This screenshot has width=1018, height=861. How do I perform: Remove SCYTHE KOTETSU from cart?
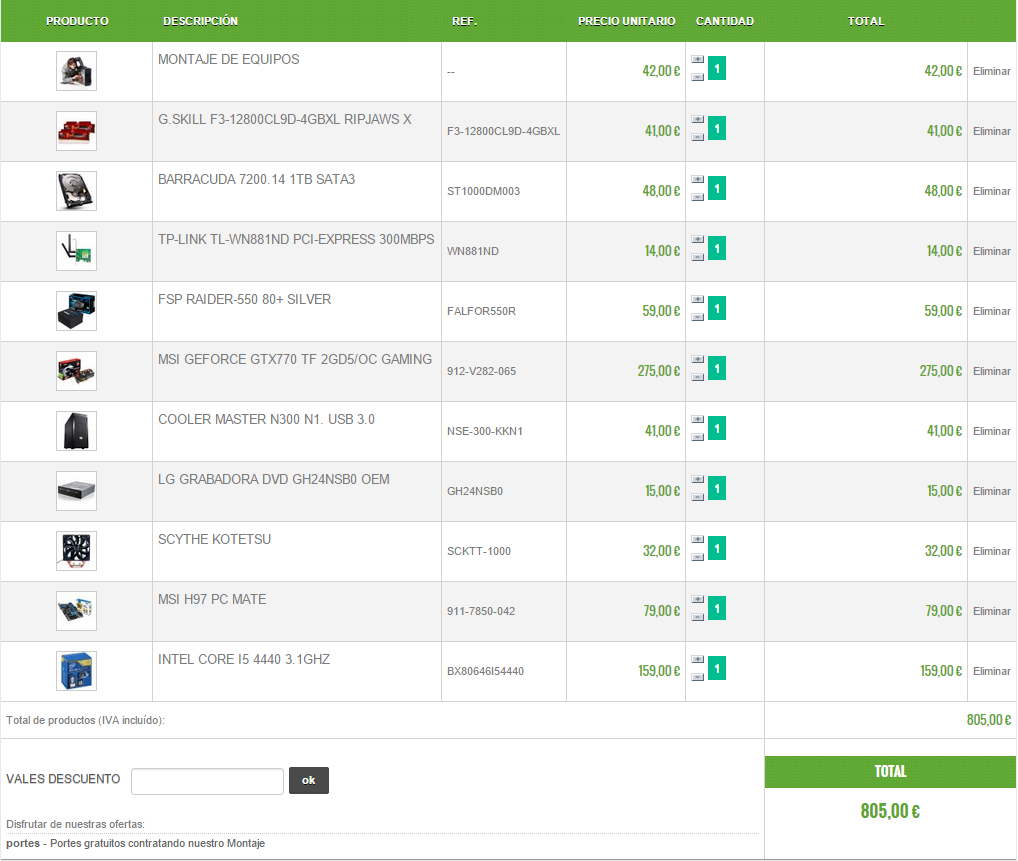pos(991,552)
